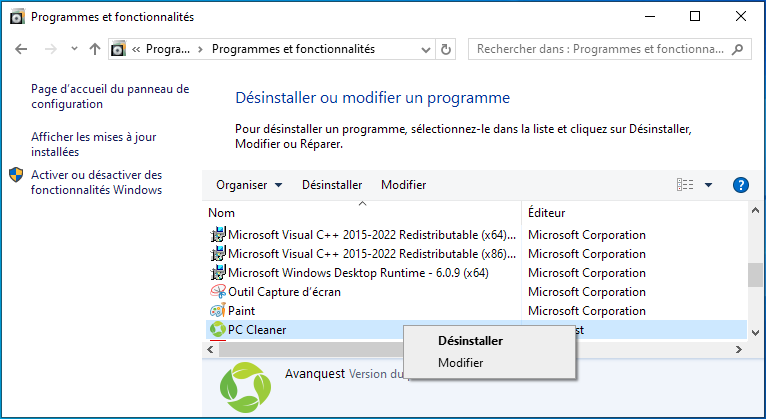The width and height of the screenshot is (766, 419).
Task: Click the view layout icon in toolbar
Action: tap(685, 185)
